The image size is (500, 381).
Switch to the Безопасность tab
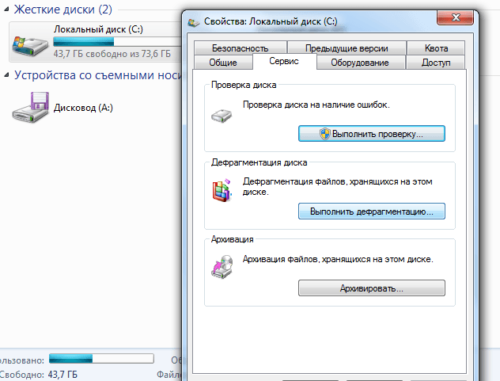click(x=240, y=48)
